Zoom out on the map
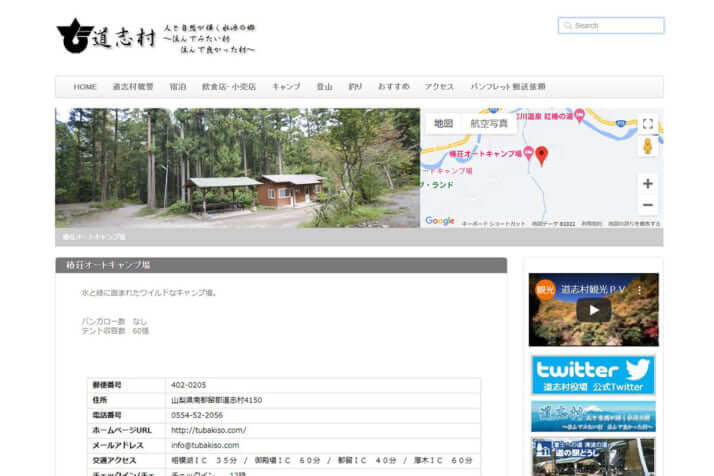 (x=647, y=205)
